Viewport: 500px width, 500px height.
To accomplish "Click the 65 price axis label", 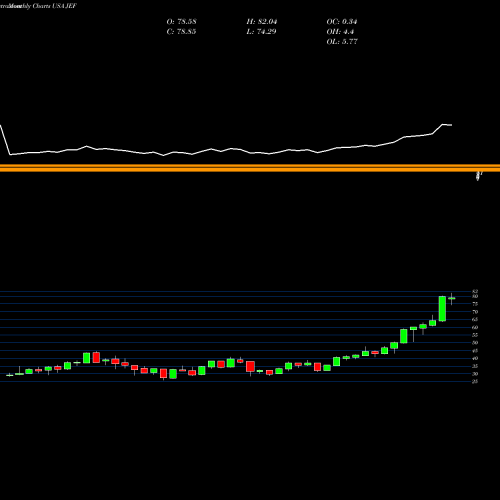I will 475,319.
